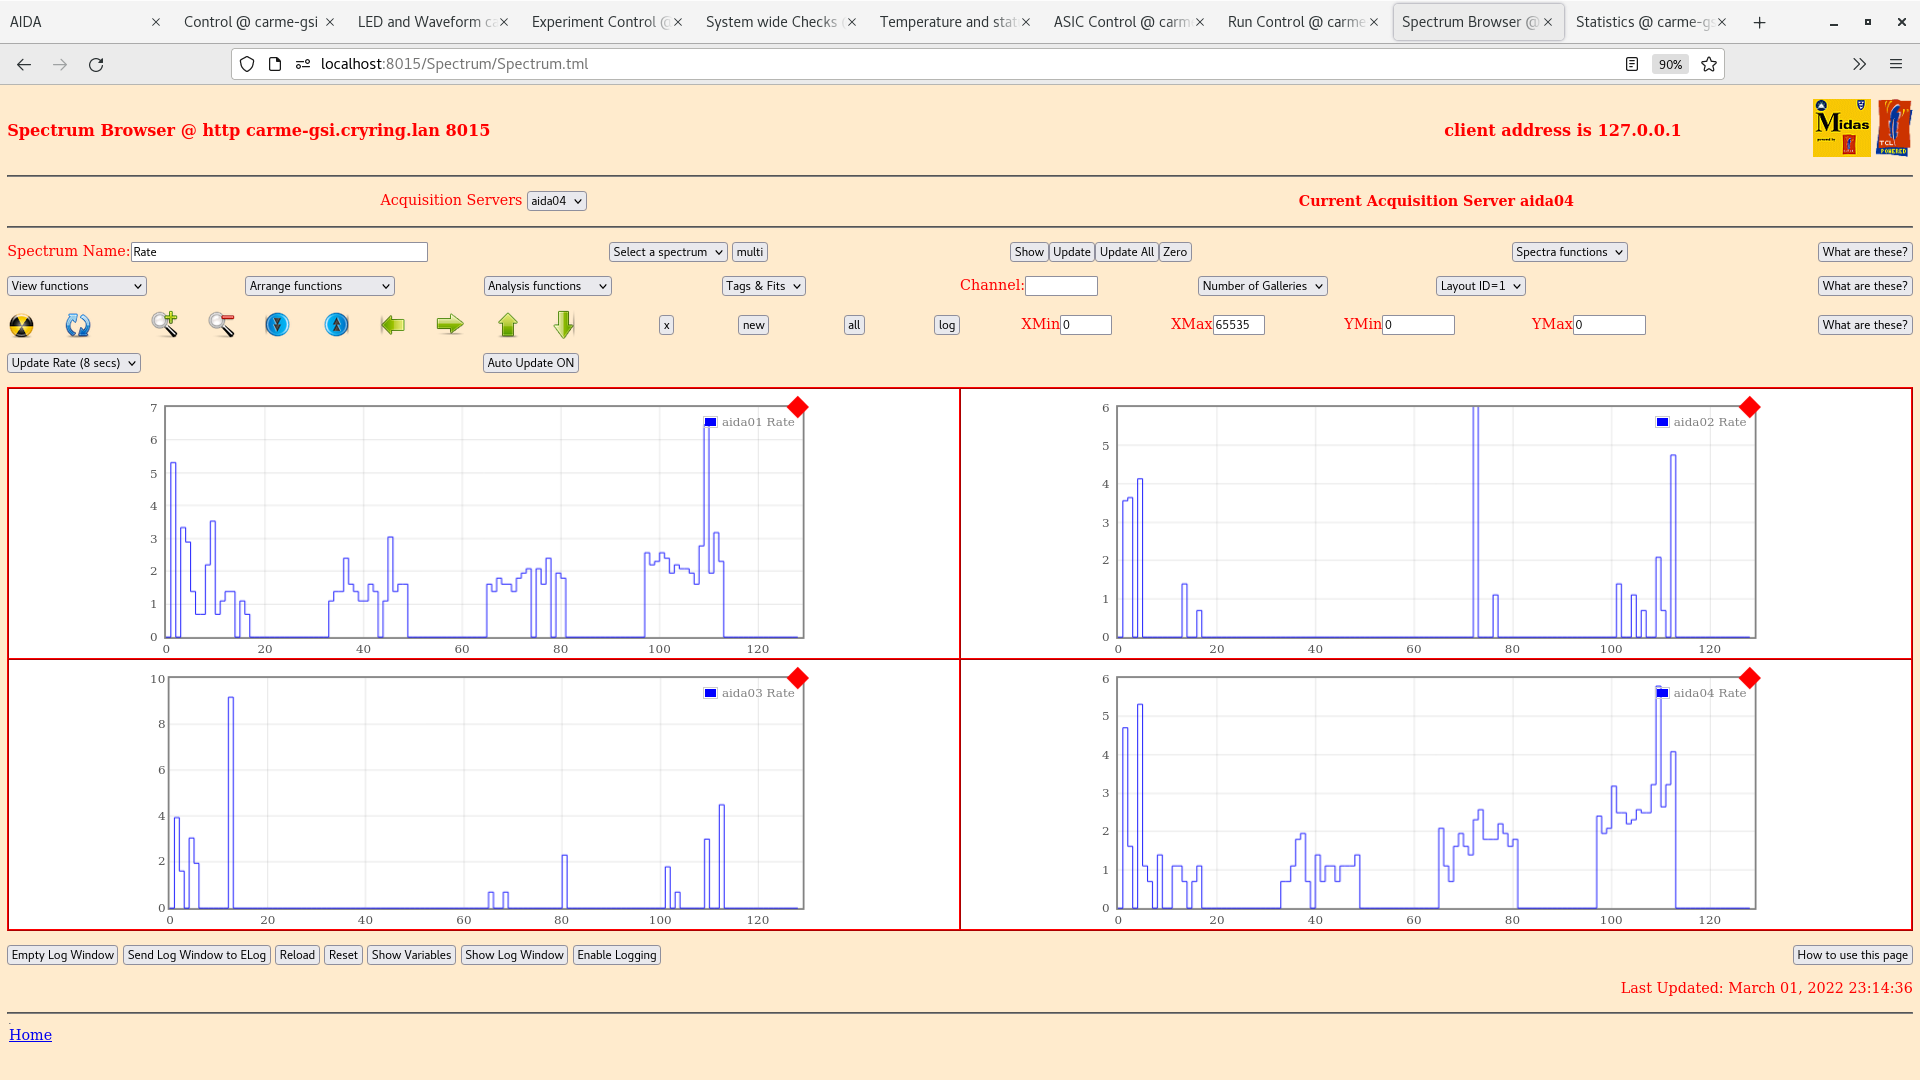Click the green right arrow icon
This screenshot has width=1920, height=1080.
click(x=450, y=324)
